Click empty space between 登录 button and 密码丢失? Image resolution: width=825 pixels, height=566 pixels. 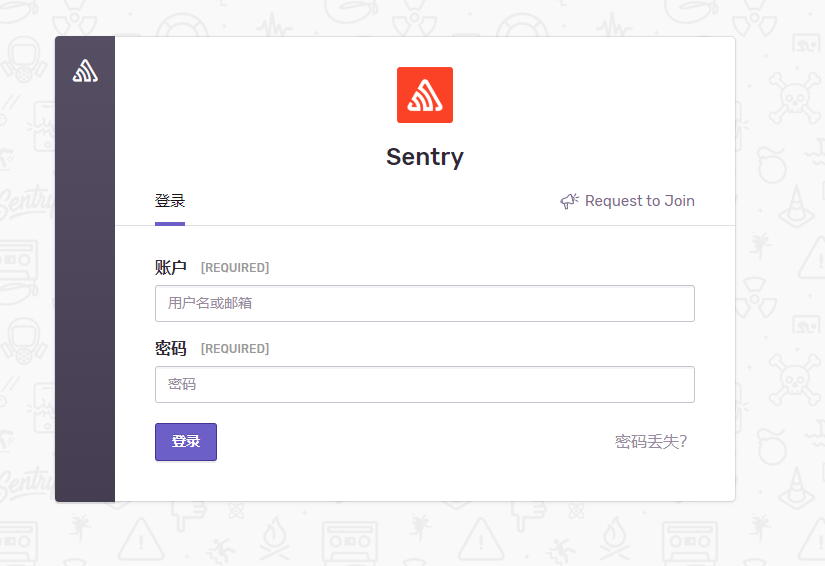click(416, 442)
